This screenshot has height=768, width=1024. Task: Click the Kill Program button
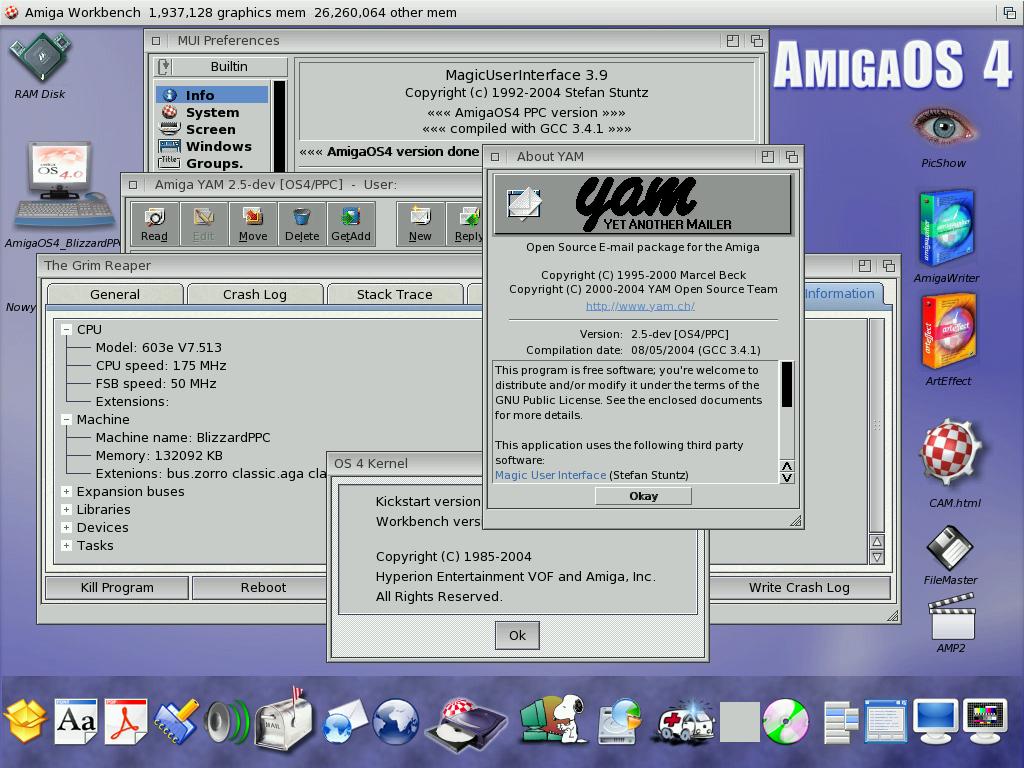(117, 588)
